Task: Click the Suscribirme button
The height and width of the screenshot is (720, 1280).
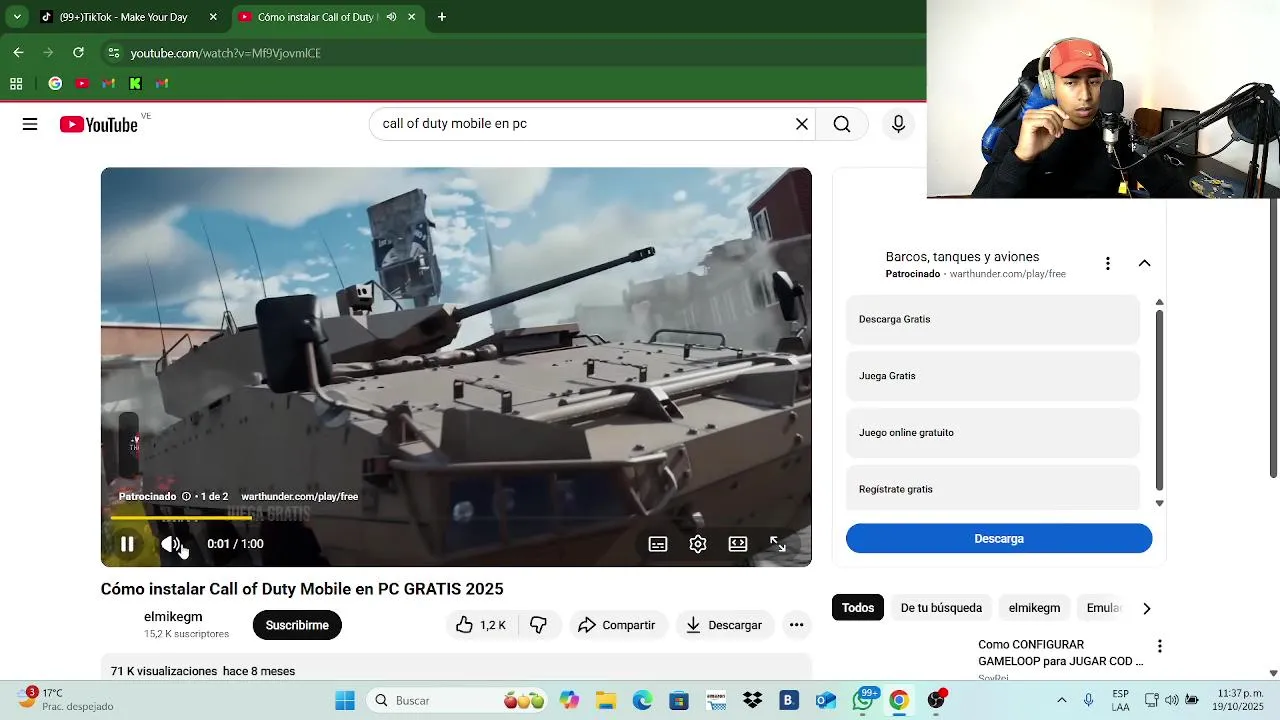Action: (x=297, y=625)
